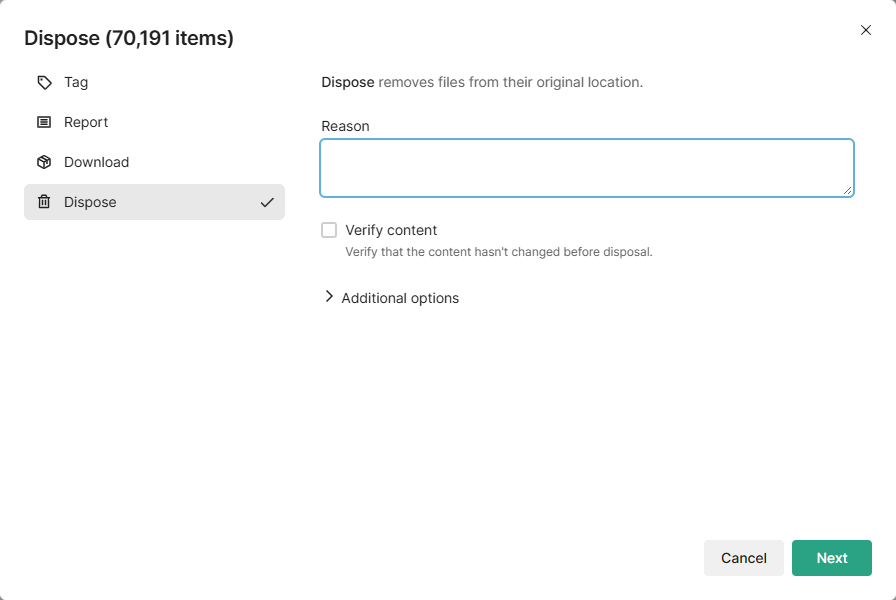The image size is (896, 600).
Task: Click the Additional options label
Action: click(x=400, y=298)
